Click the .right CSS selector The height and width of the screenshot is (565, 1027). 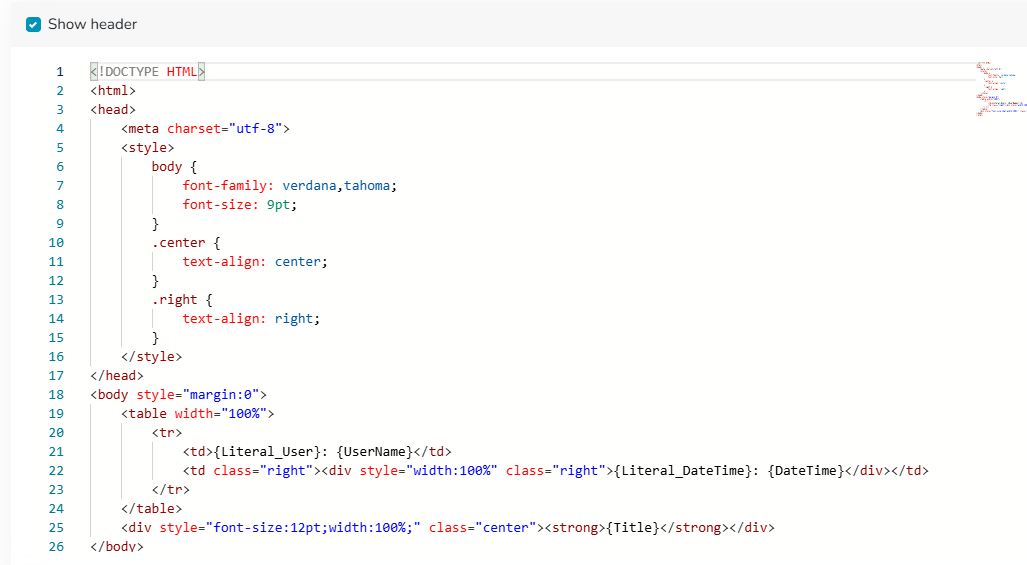coord(175,300)
